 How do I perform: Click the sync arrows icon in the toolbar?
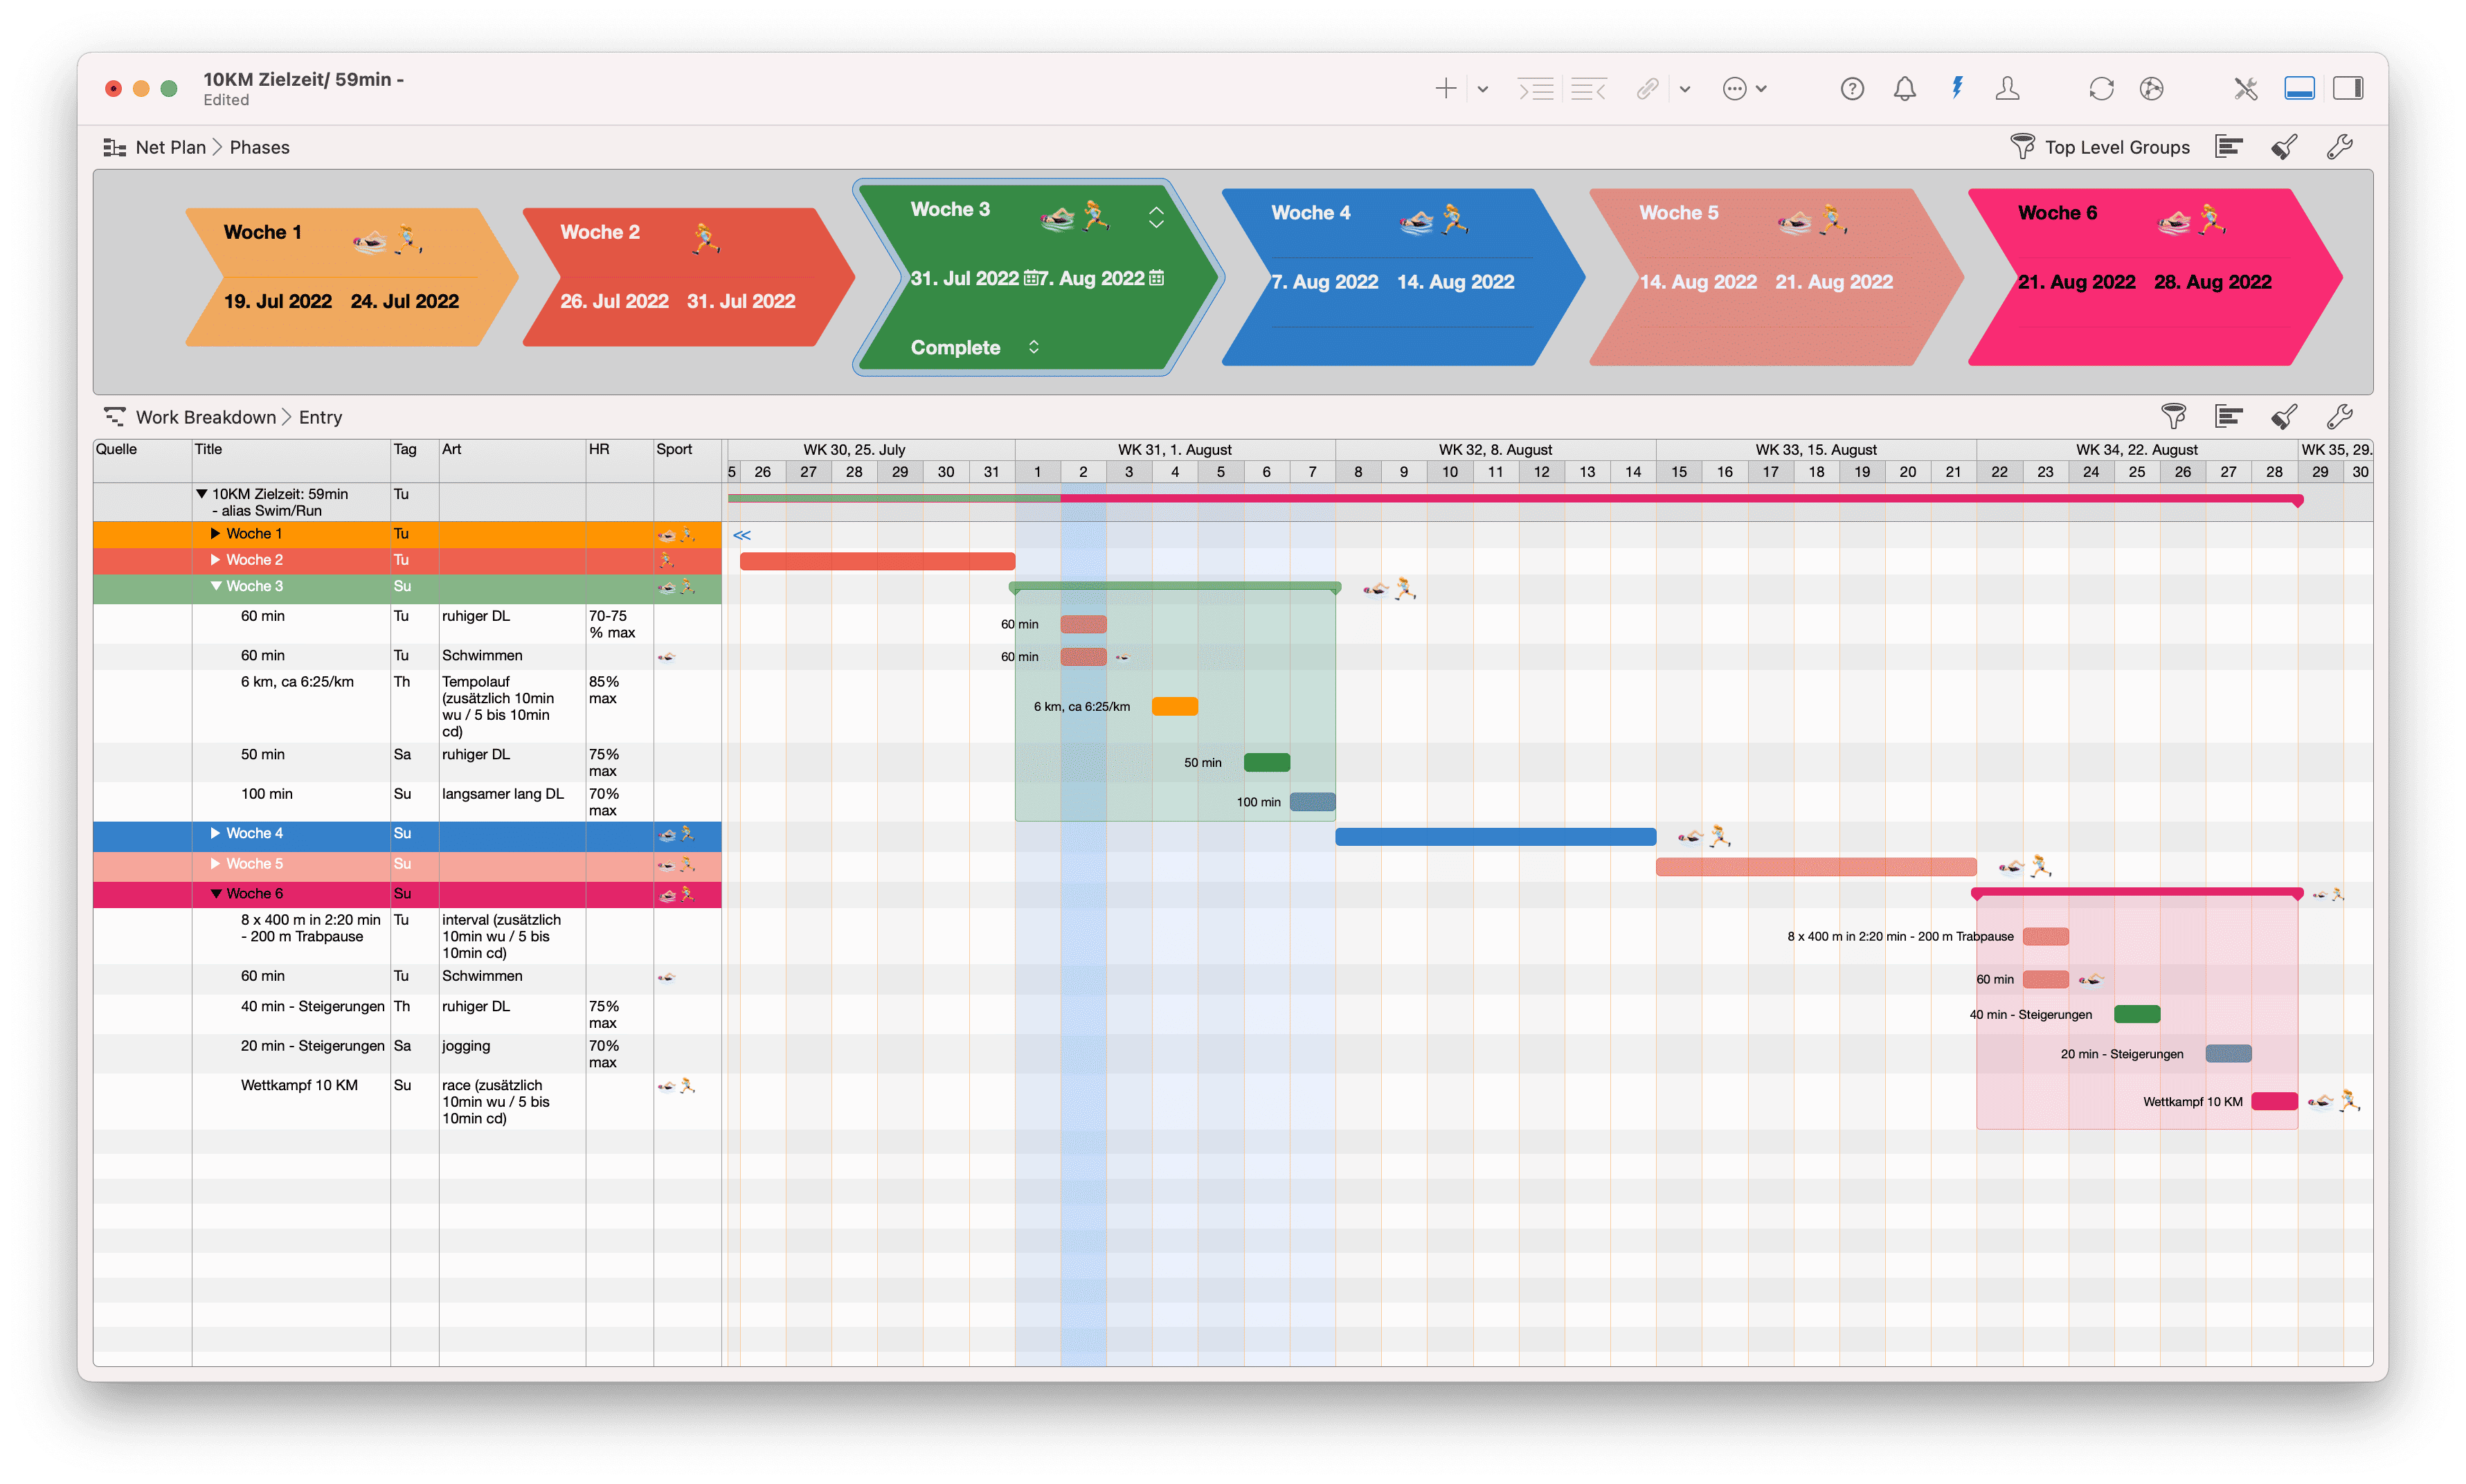click(x=2101, y=89)
